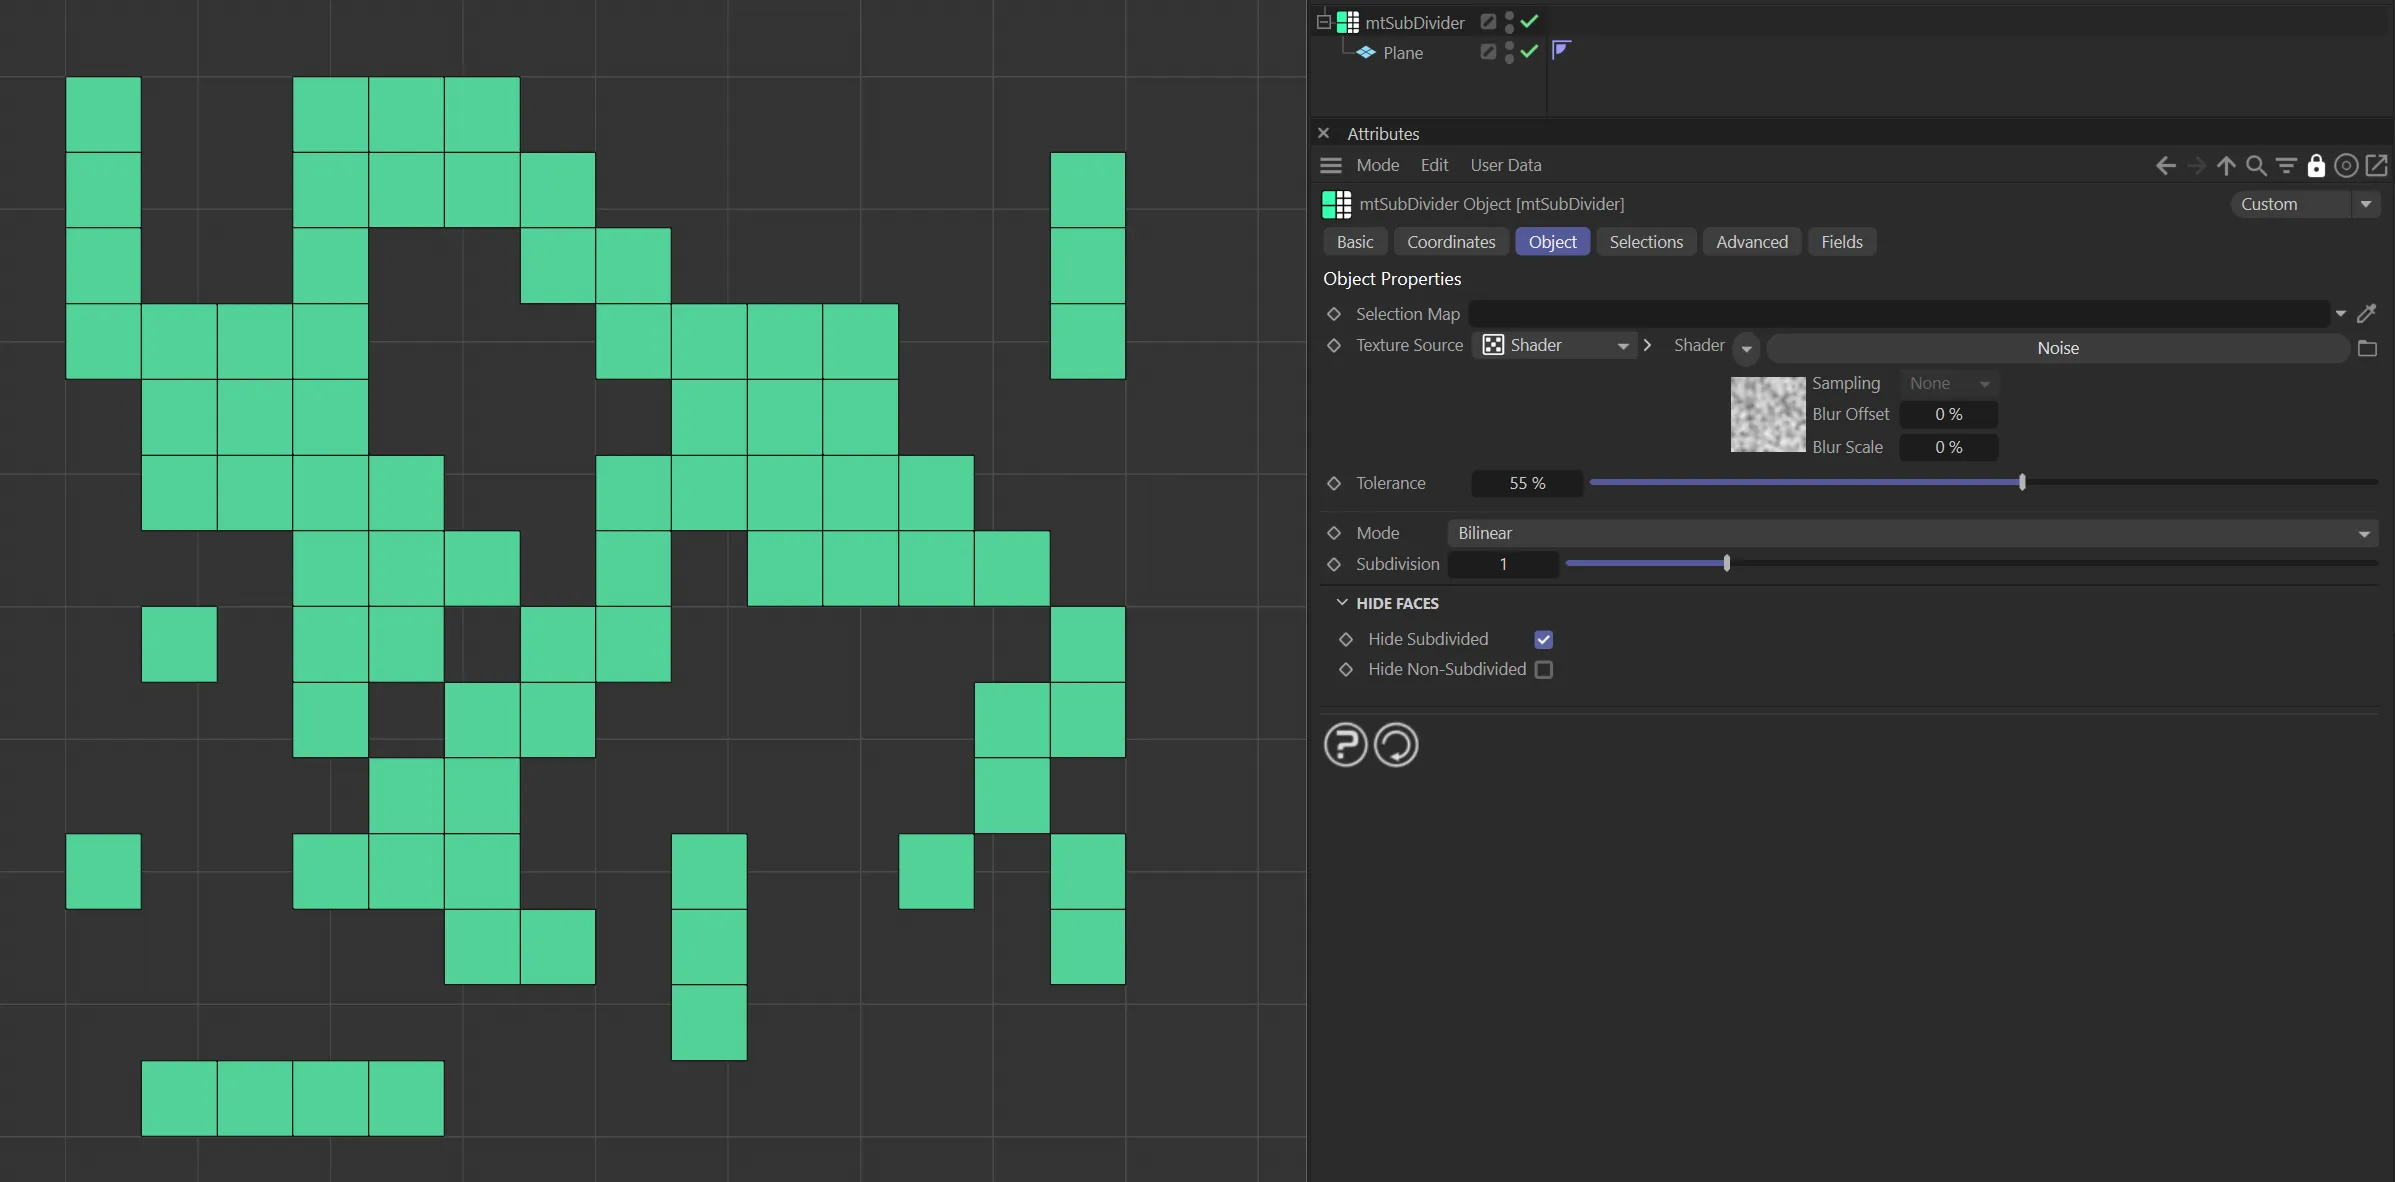Open Texture Source Shader dropdown
Viewport: 2395px width, 1182px height.
(x=1555, y=346)
